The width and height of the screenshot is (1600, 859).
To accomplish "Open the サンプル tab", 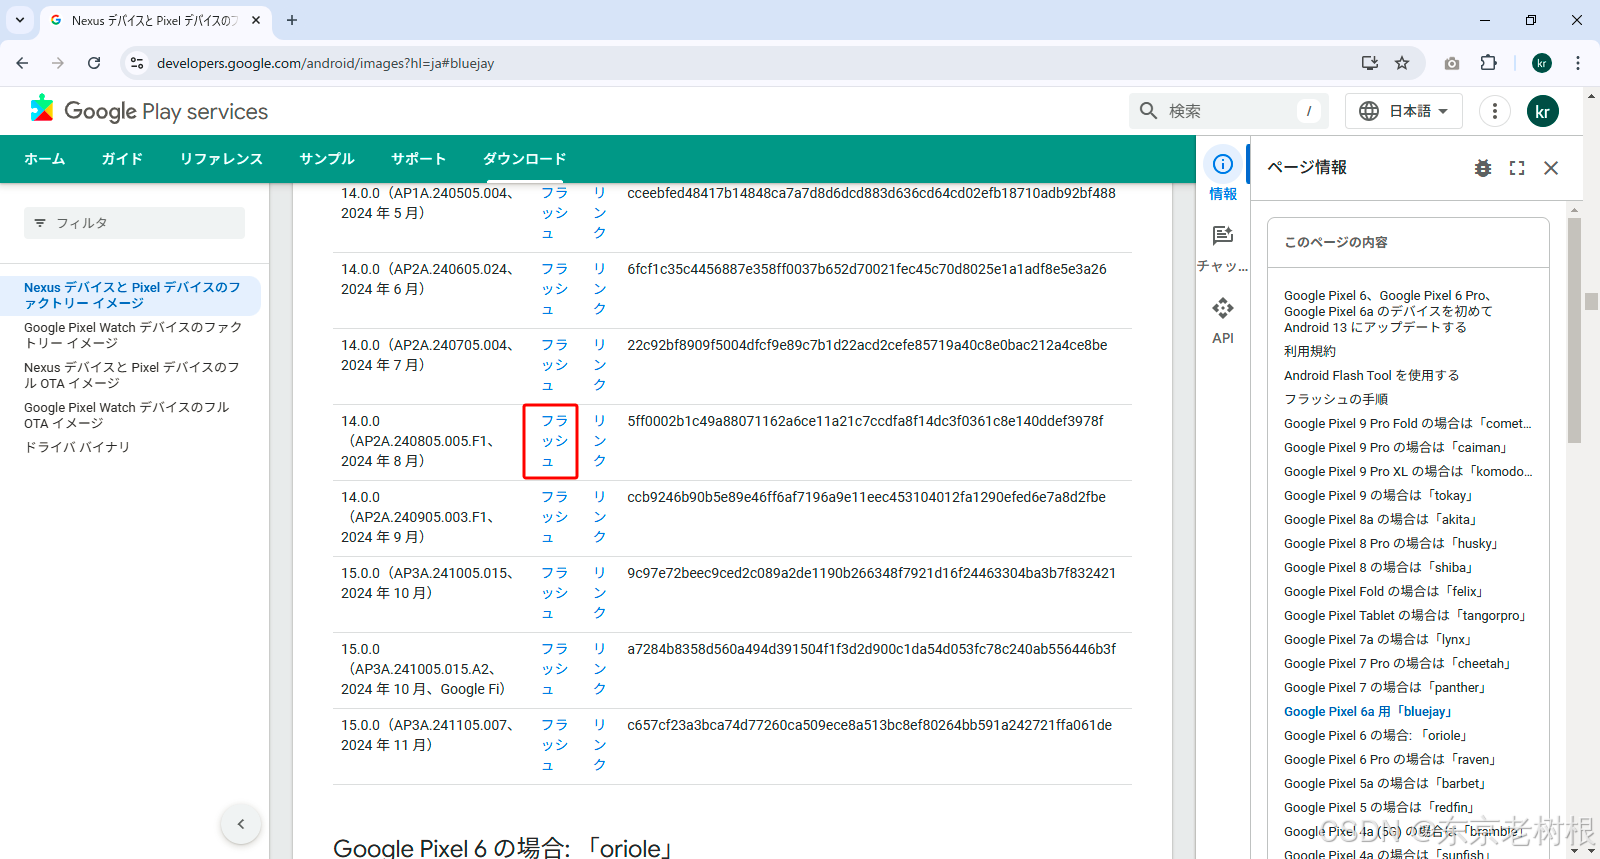I will pyautogui.click(x=327, y=159).
